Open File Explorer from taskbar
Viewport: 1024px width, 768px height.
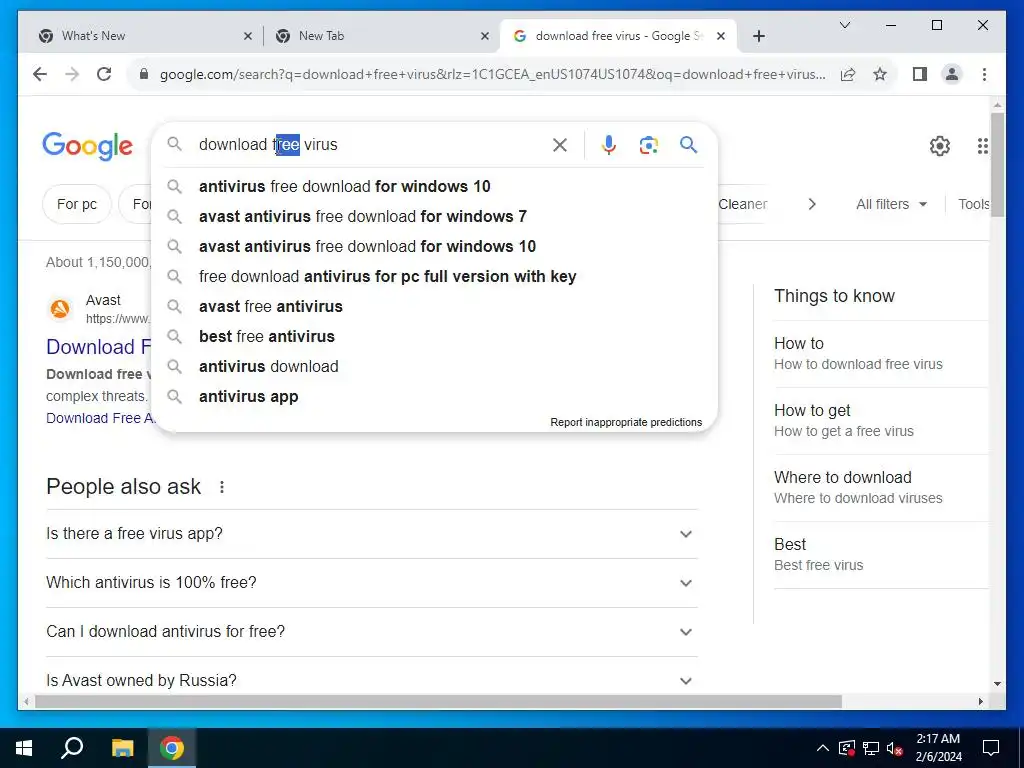(x=122, y=748)
